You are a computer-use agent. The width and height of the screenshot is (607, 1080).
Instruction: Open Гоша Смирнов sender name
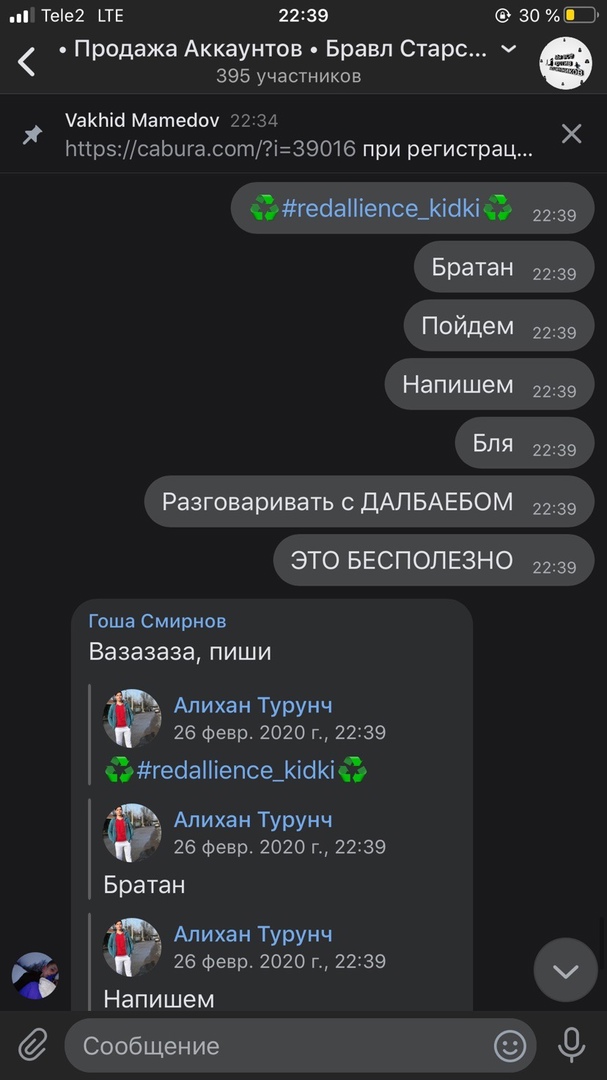pos(158,621)
